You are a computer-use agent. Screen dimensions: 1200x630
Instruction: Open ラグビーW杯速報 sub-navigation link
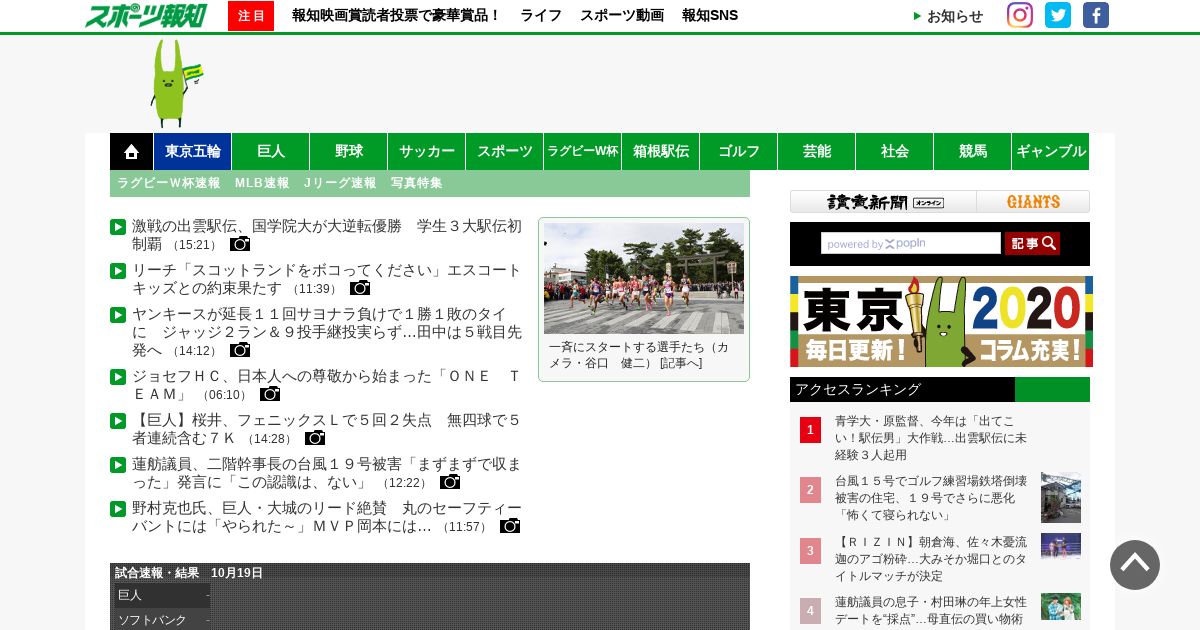168,183
